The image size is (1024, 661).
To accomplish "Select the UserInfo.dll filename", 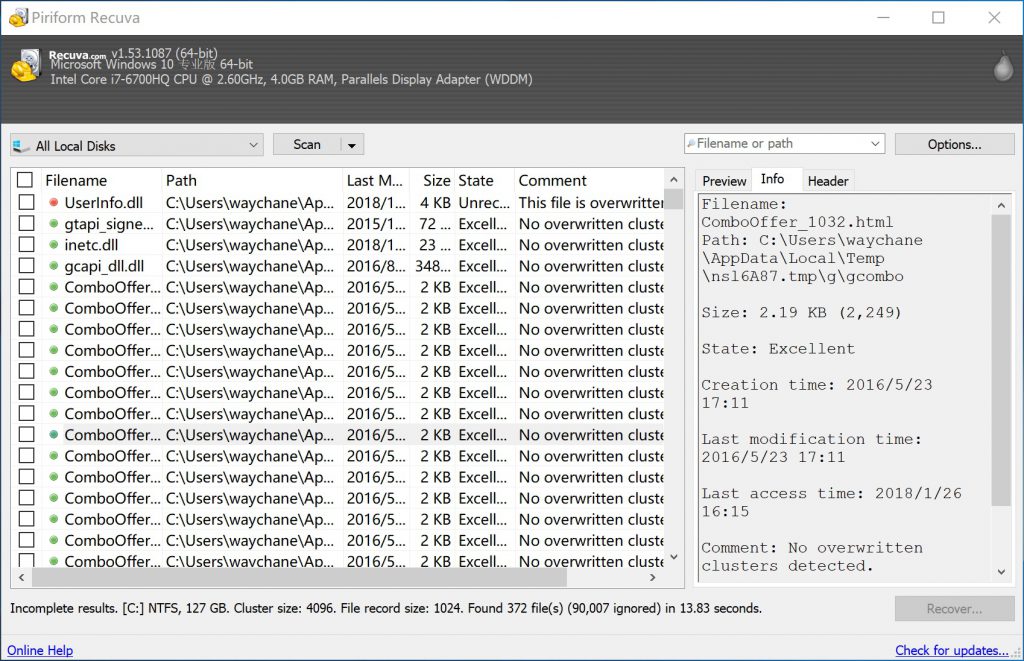I will point(103,202).
